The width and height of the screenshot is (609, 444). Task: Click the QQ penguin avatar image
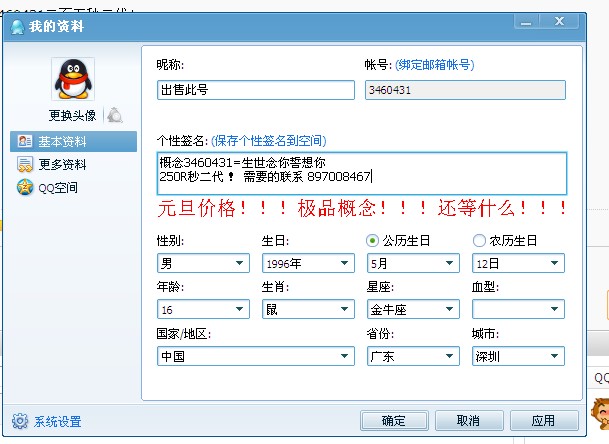coord(73,79)
